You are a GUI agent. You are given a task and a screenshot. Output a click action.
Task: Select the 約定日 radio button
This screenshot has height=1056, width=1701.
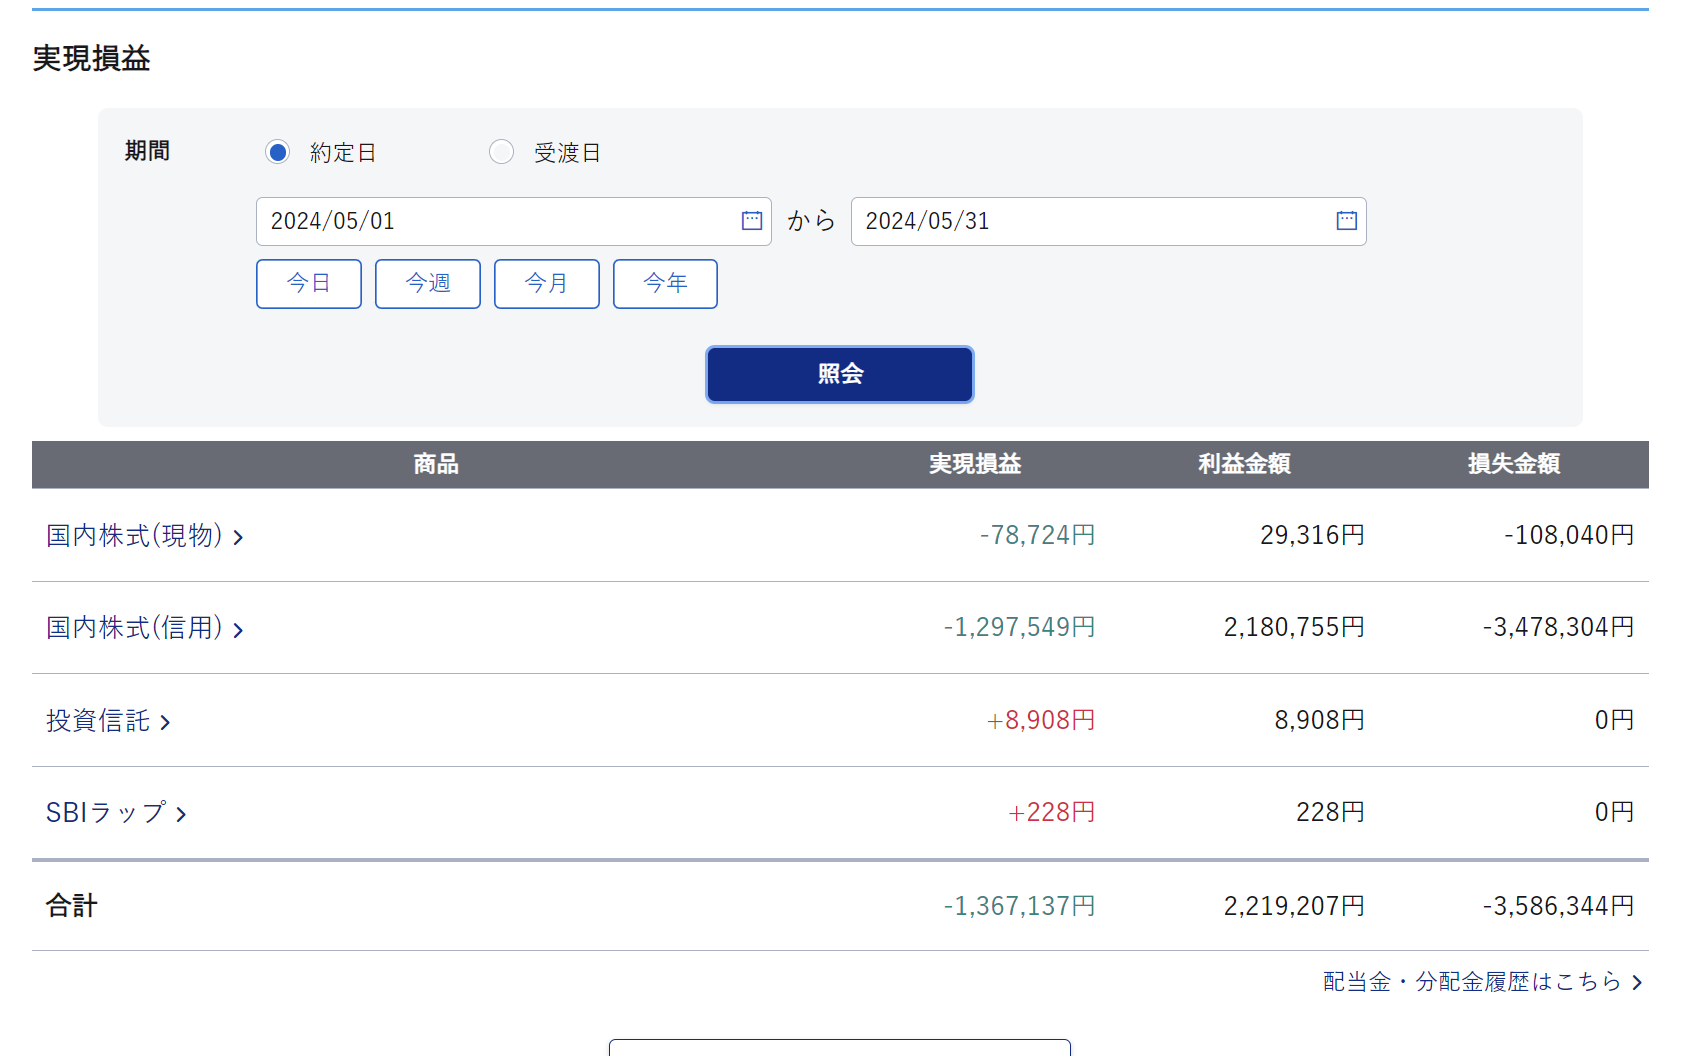click(x=277, y=152)
